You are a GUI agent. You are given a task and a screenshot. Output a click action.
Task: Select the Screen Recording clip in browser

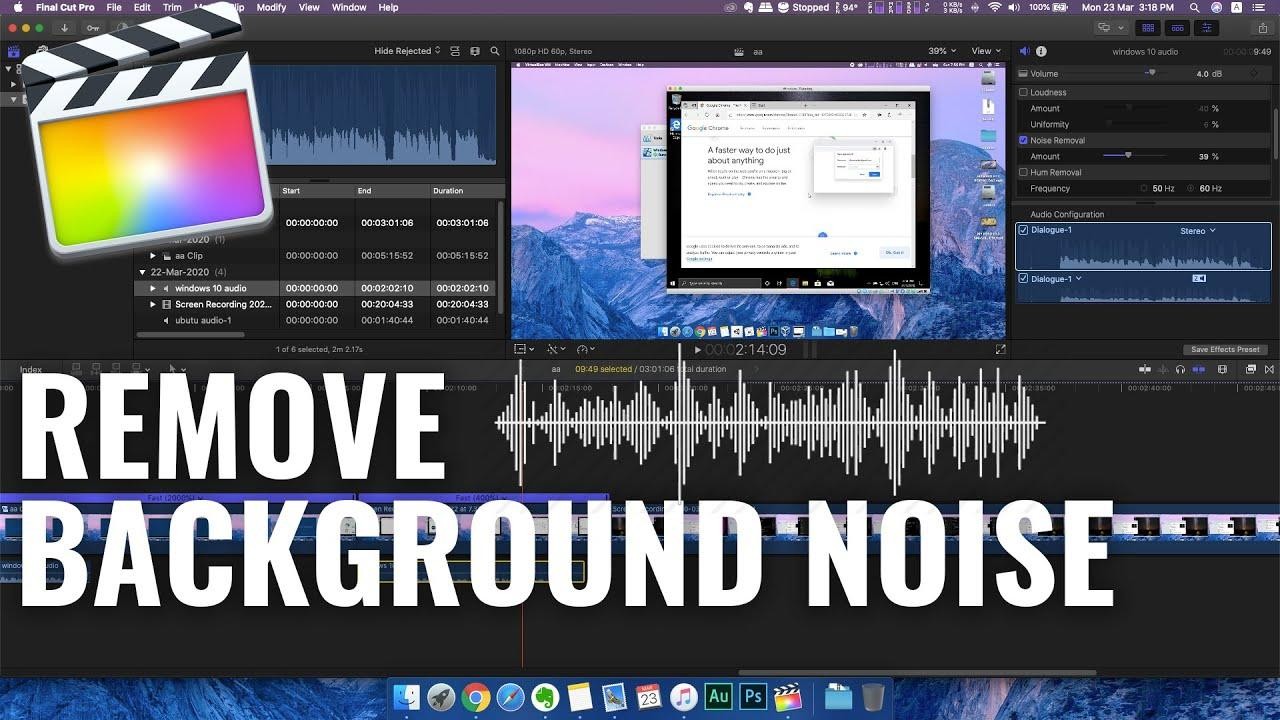click(223, 304)
